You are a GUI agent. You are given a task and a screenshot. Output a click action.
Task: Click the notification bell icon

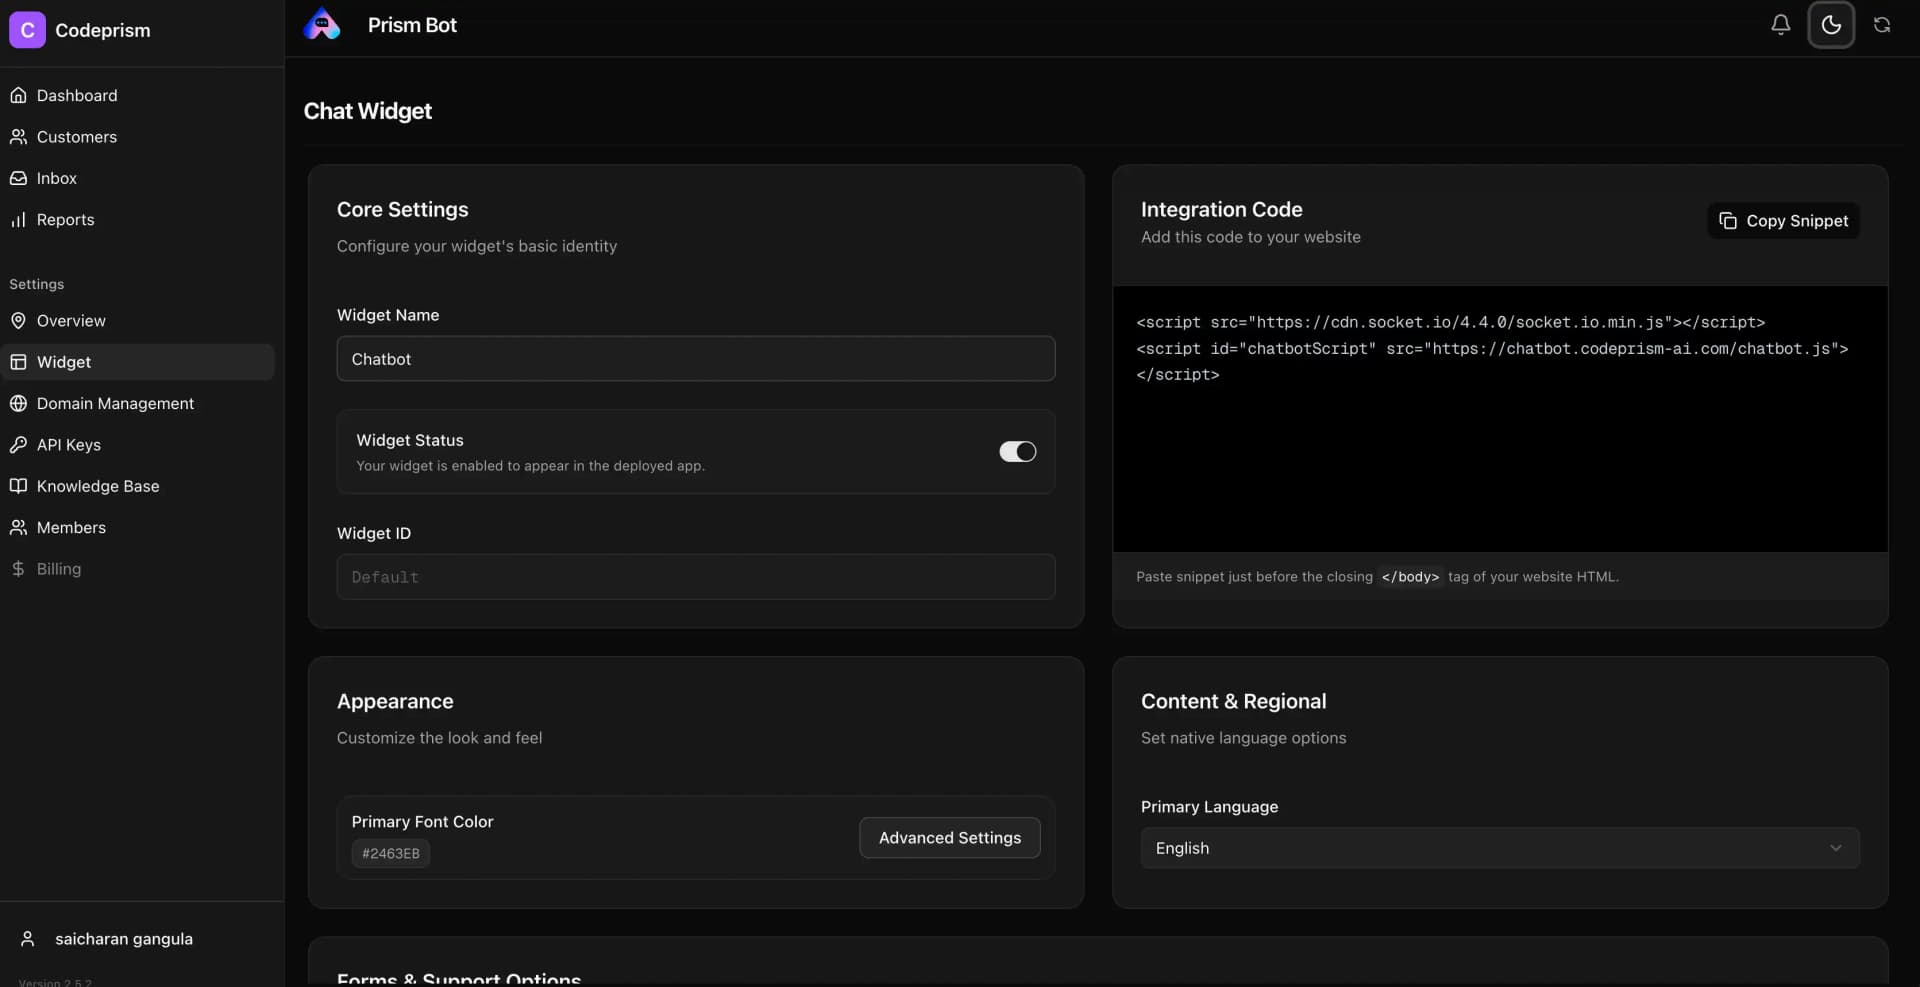coord(1781,25)
